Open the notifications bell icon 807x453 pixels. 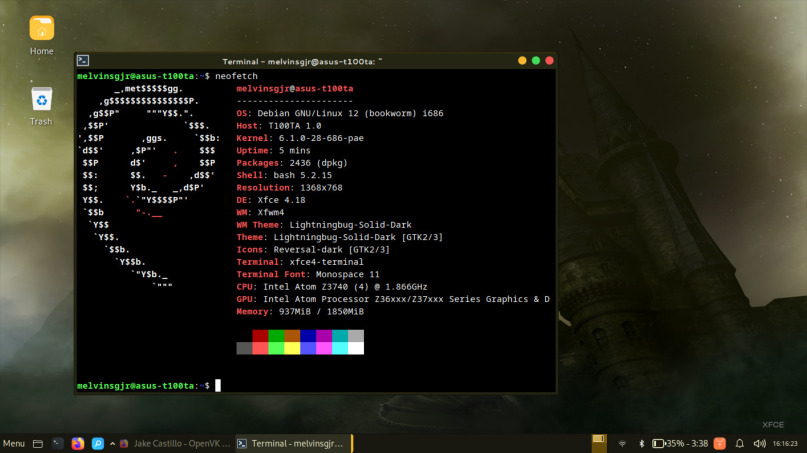(x=739, y=443)
